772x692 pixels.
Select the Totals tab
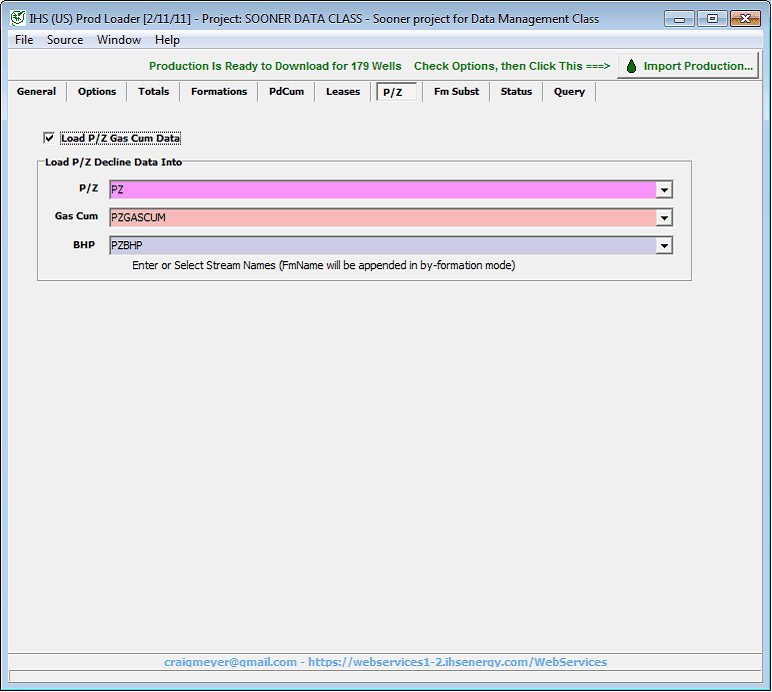[x=153, y=92]
